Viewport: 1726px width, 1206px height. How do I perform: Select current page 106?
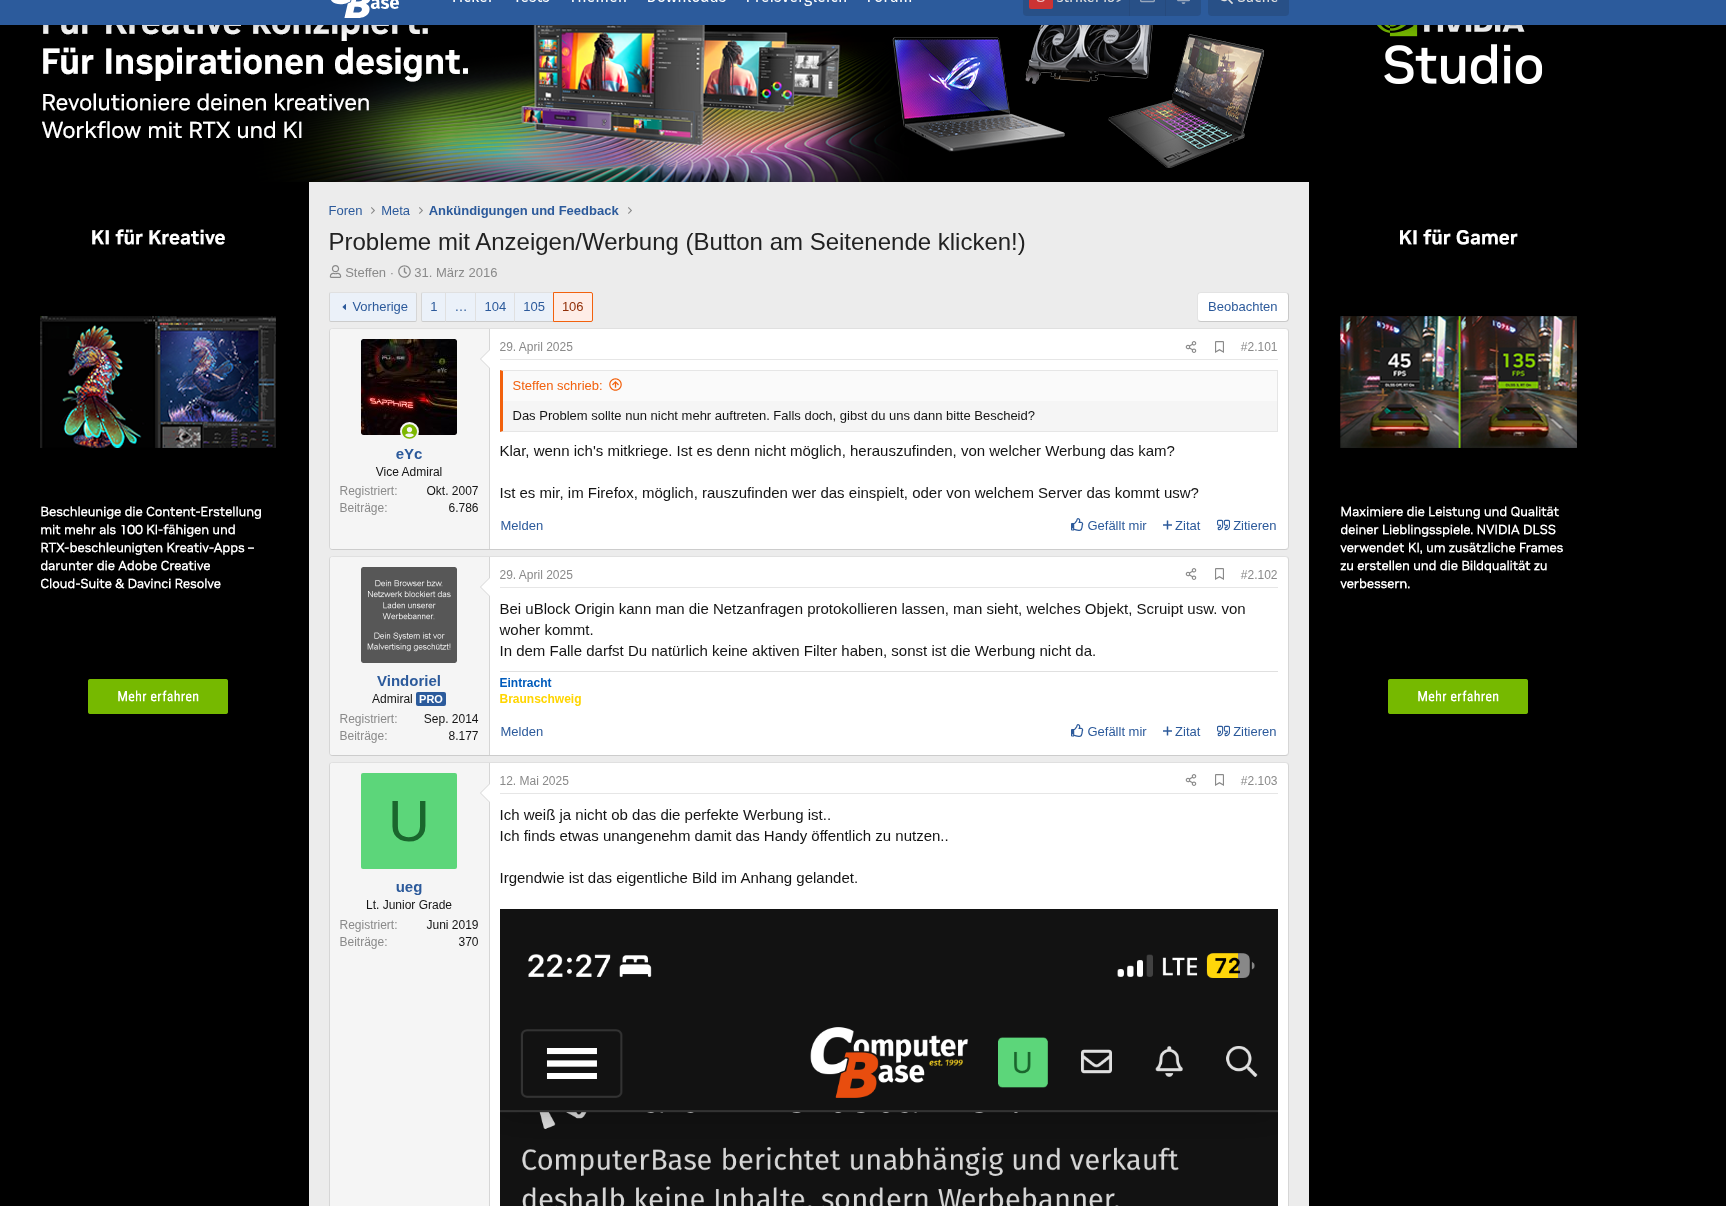click(573, 307)
